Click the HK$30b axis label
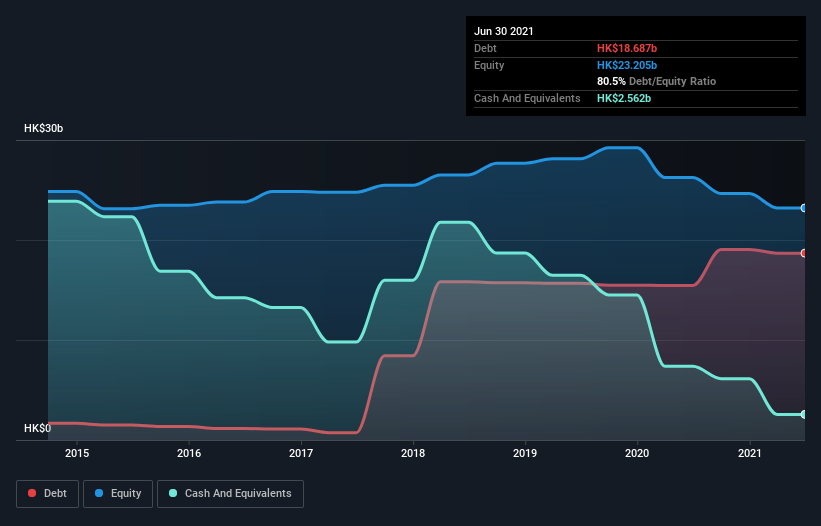 click(x=43, y=129)
